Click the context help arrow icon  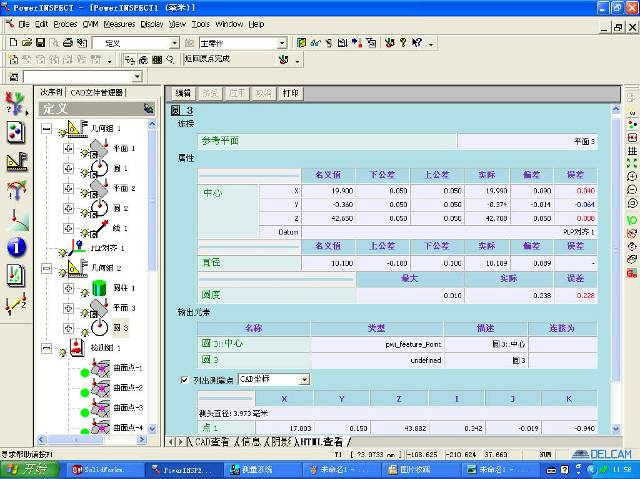coord(416,42)
